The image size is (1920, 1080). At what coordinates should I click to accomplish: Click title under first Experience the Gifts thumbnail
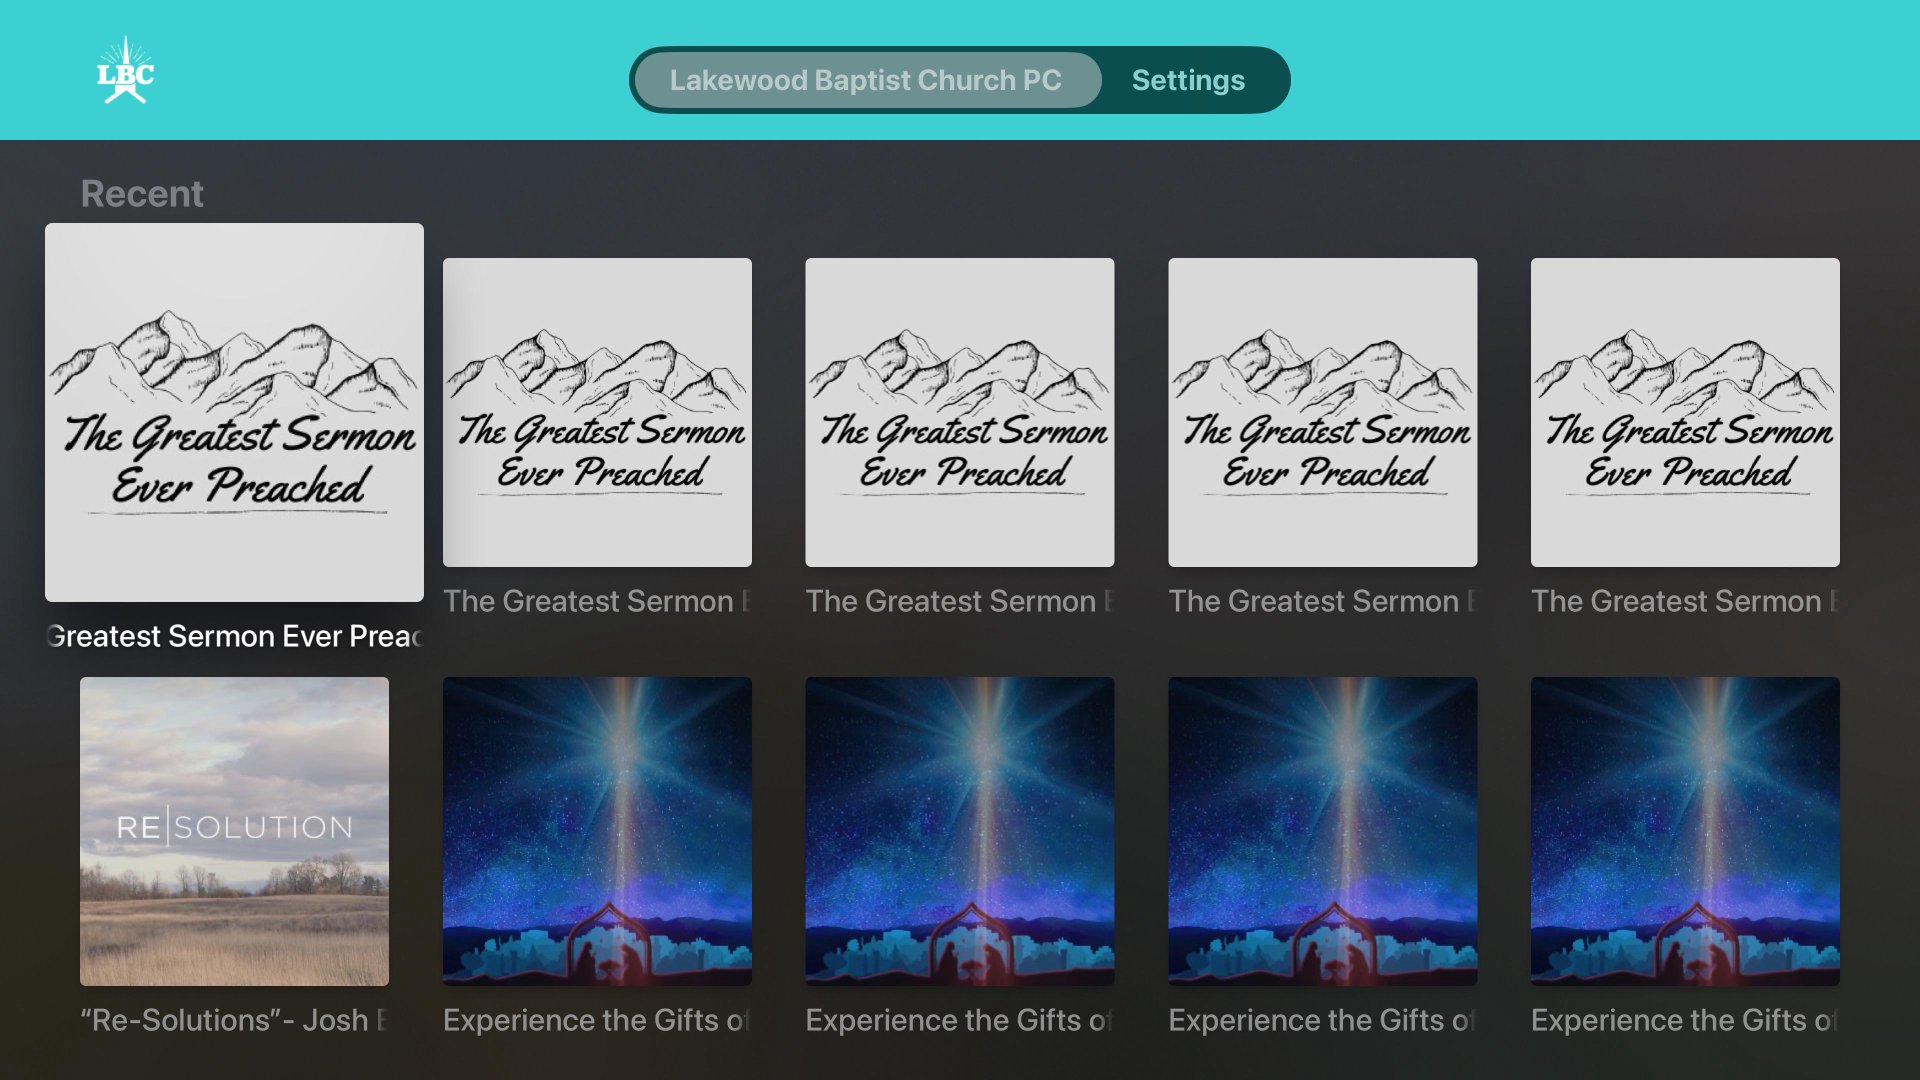(597, 1020)
